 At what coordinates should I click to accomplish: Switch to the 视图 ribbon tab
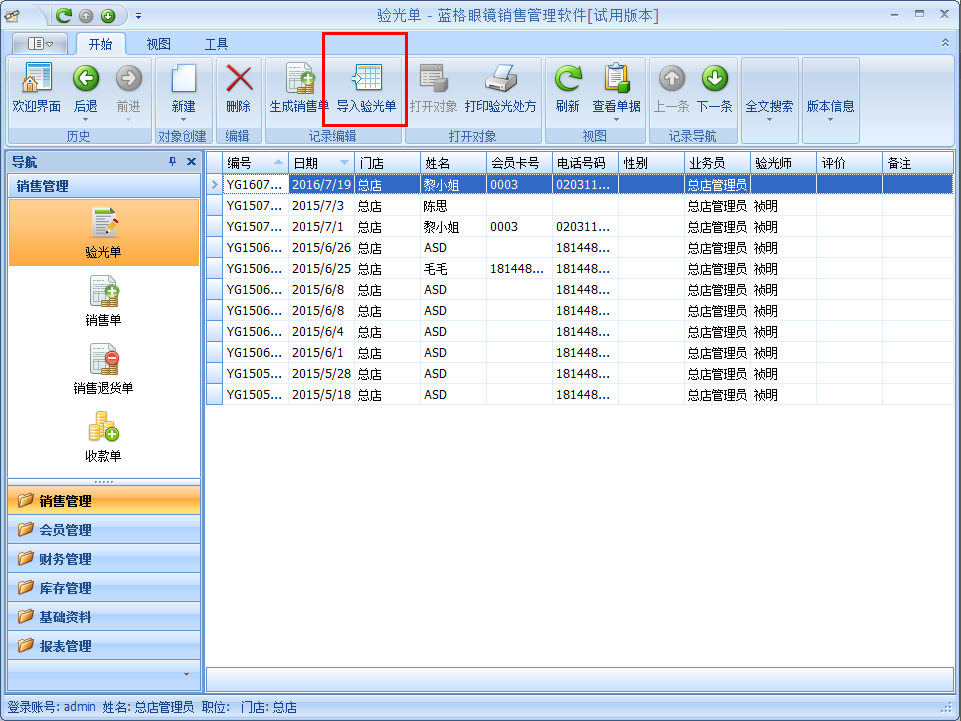(158, 44)
